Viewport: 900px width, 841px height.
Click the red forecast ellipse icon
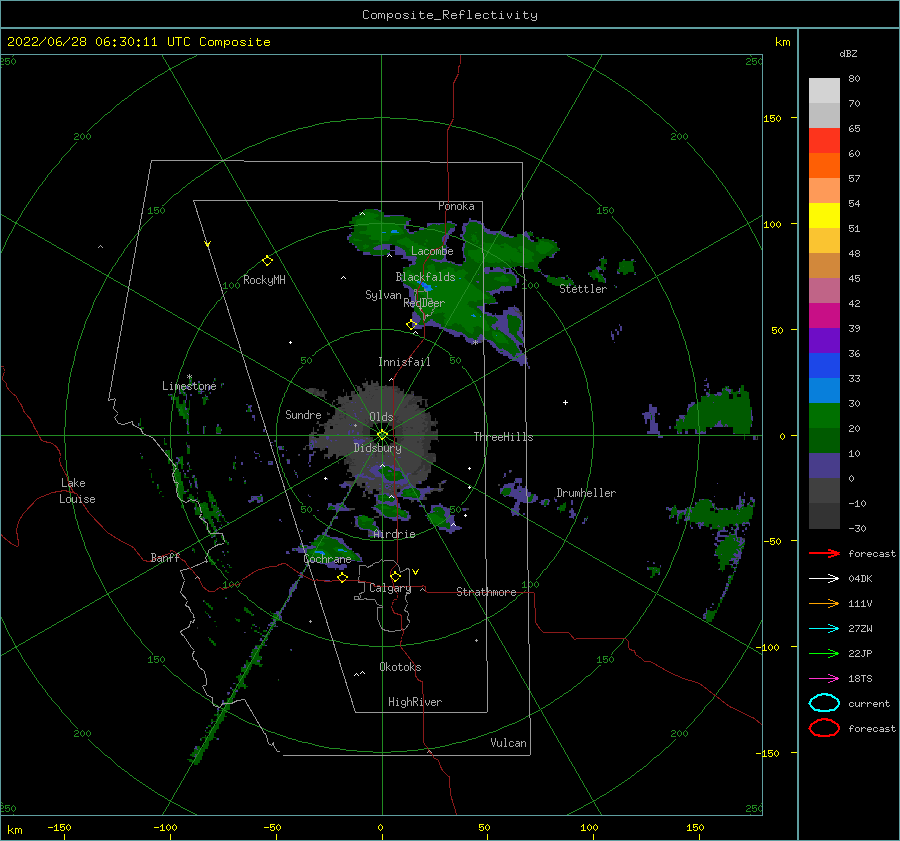tap(824, 728)
